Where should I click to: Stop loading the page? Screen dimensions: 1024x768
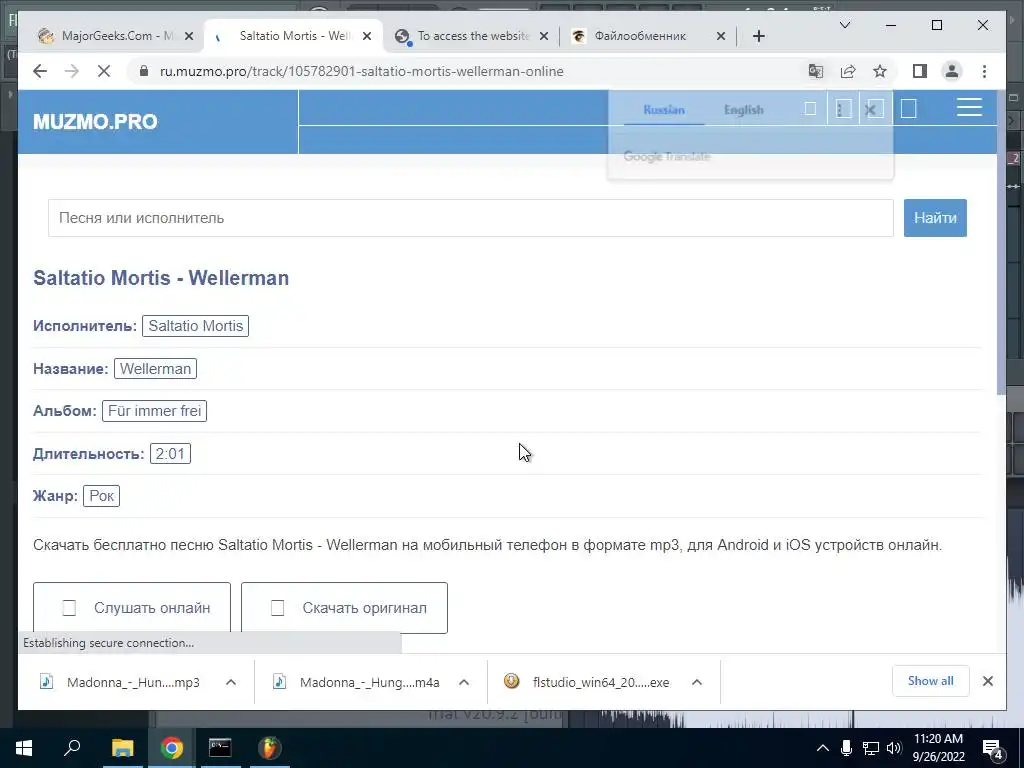tap(104, 71)
